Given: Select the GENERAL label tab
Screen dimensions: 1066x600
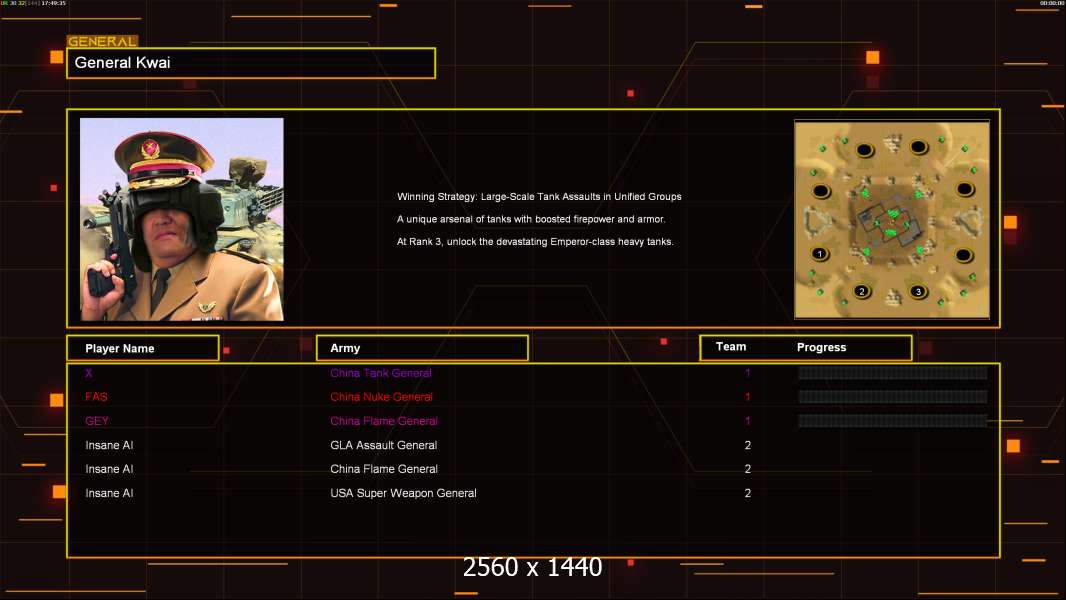Looking at the screenshot, I should (102, 42).
